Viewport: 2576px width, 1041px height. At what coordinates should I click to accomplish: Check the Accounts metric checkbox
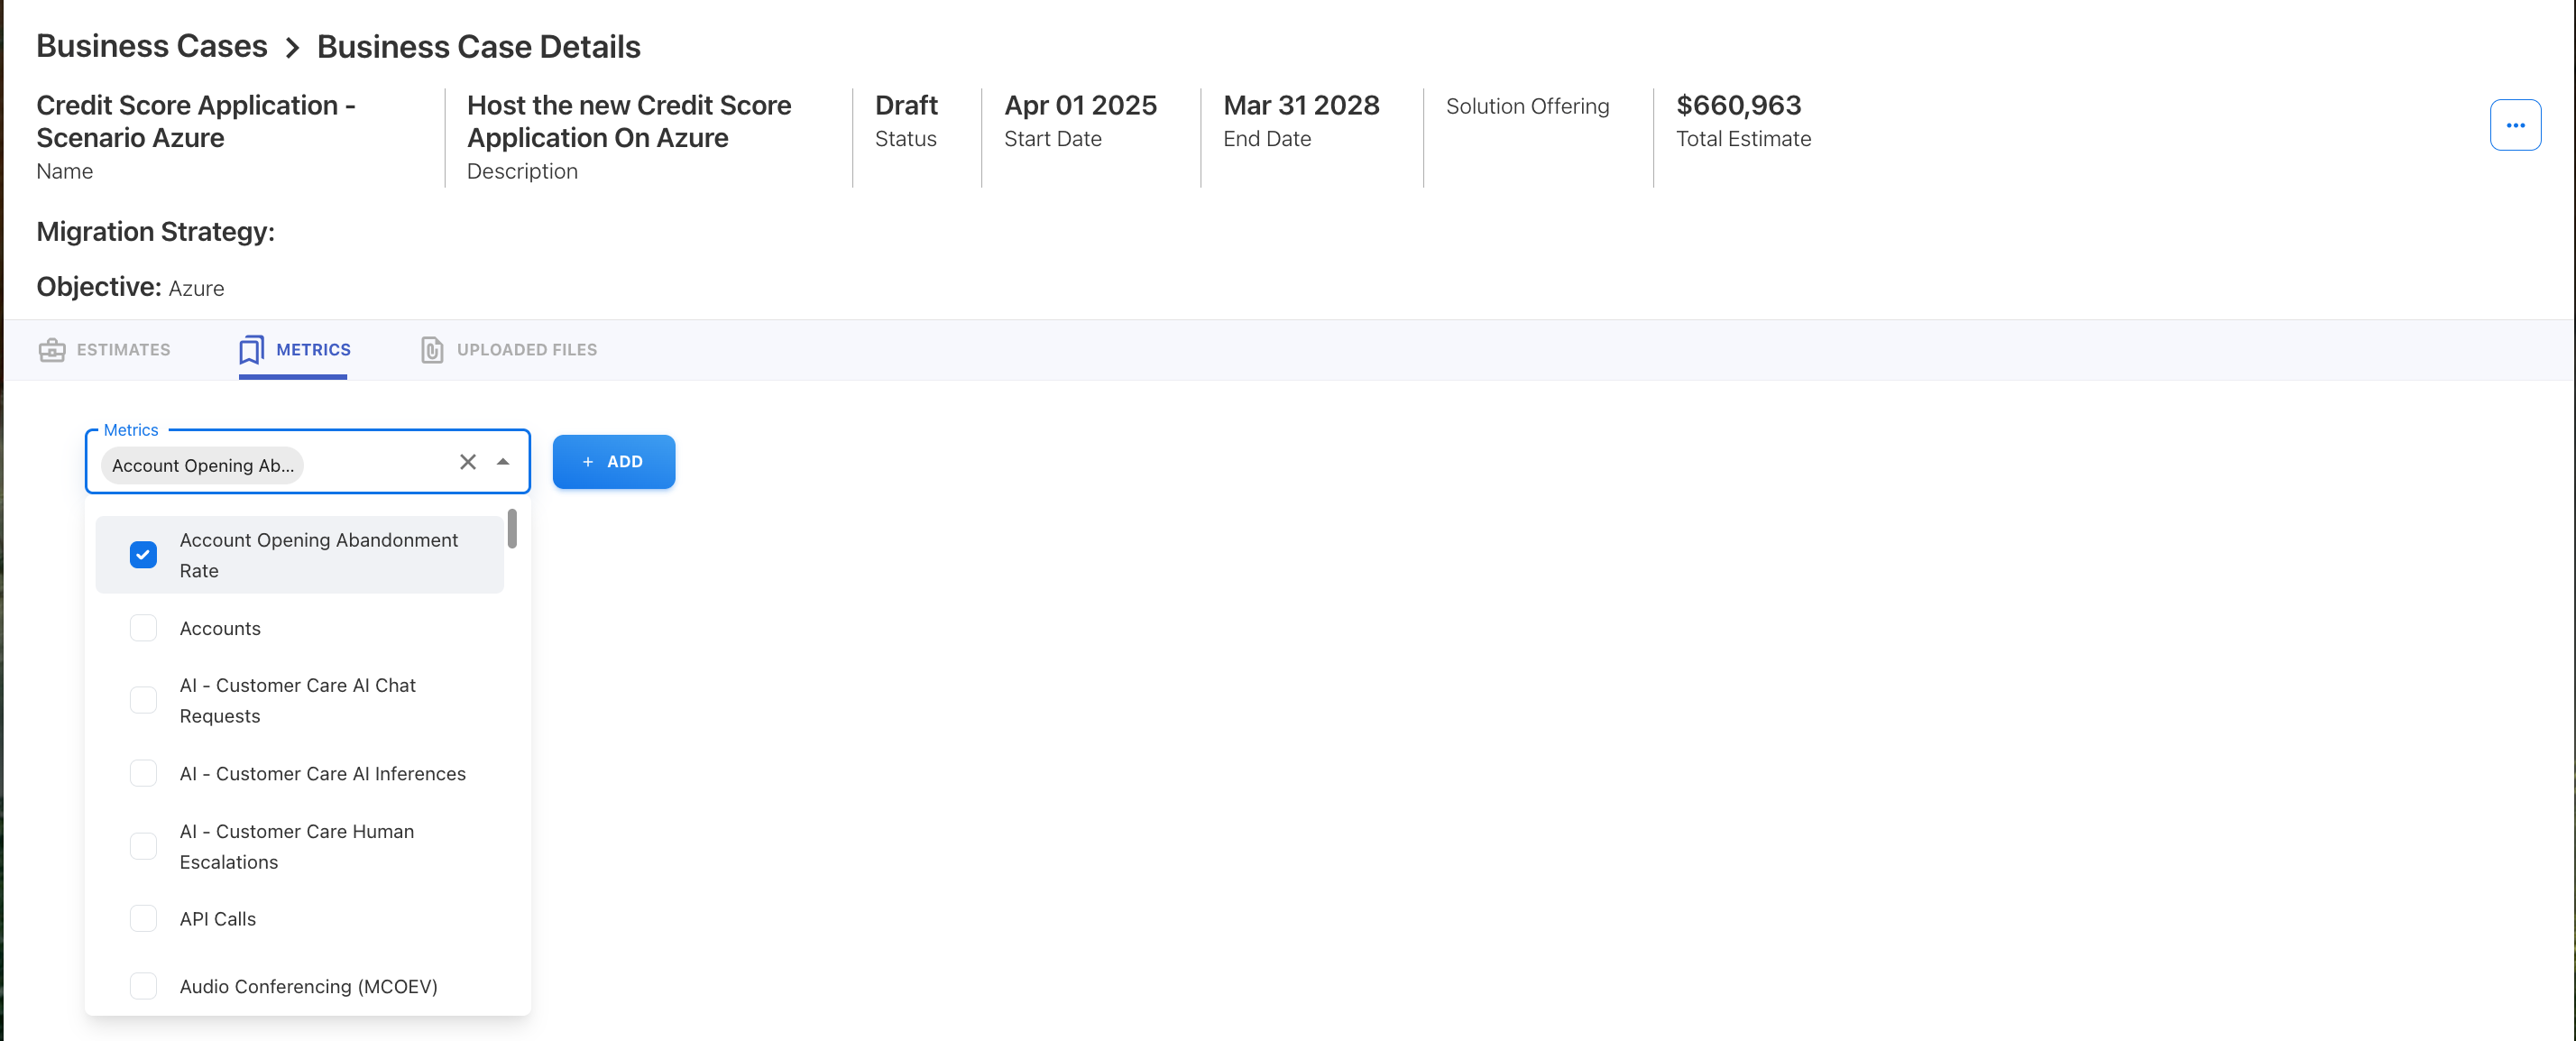[x=143, y=628]
